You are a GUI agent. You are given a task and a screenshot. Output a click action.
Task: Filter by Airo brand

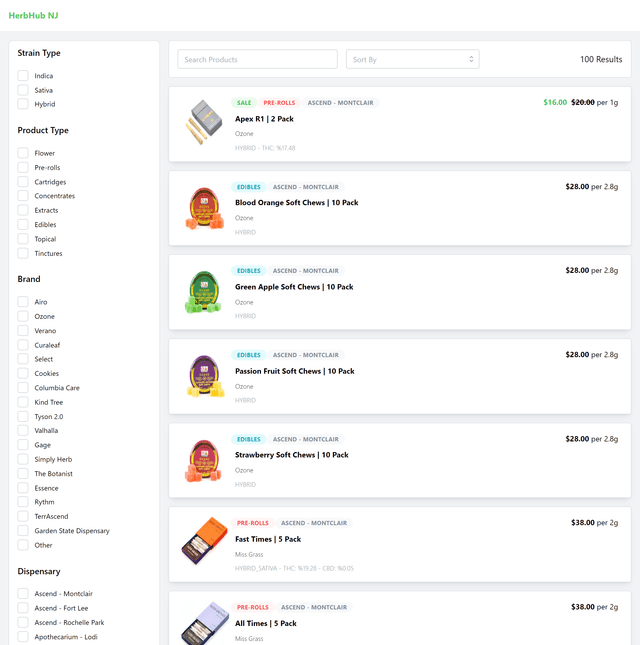(x=23, y=302)
